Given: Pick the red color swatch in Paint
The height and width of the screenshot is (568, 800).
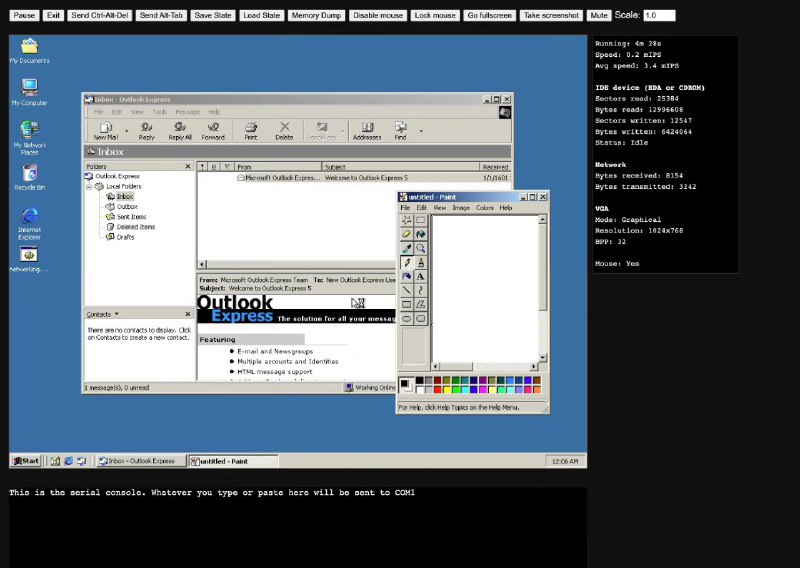Looking at the screenshot, I should tap(437, 390).
